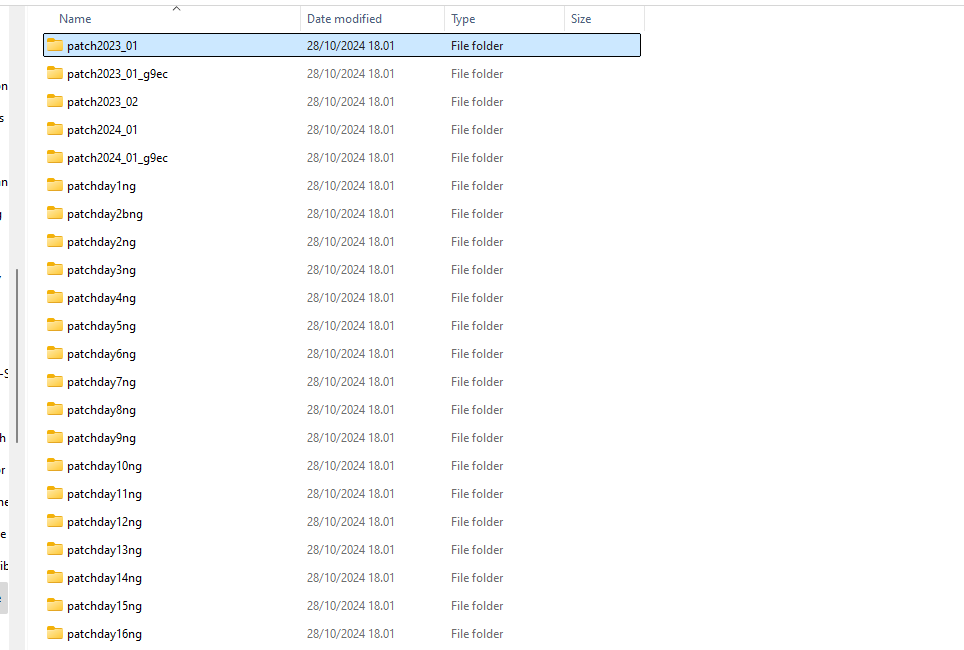This screenshot has height=650, width=964.
Task: Select the patchday7ng folder name
Action: pyautogui.click(x=101, y=382)
